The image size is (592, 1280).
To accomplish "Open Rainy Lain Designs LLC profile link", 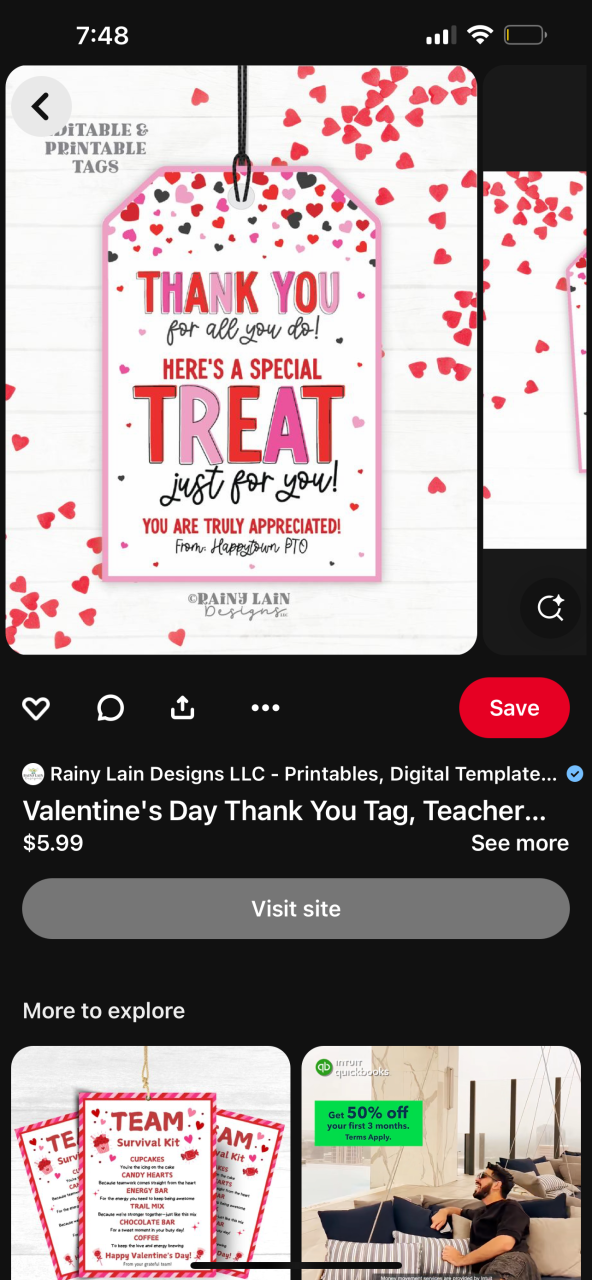I will coord(304,774).
